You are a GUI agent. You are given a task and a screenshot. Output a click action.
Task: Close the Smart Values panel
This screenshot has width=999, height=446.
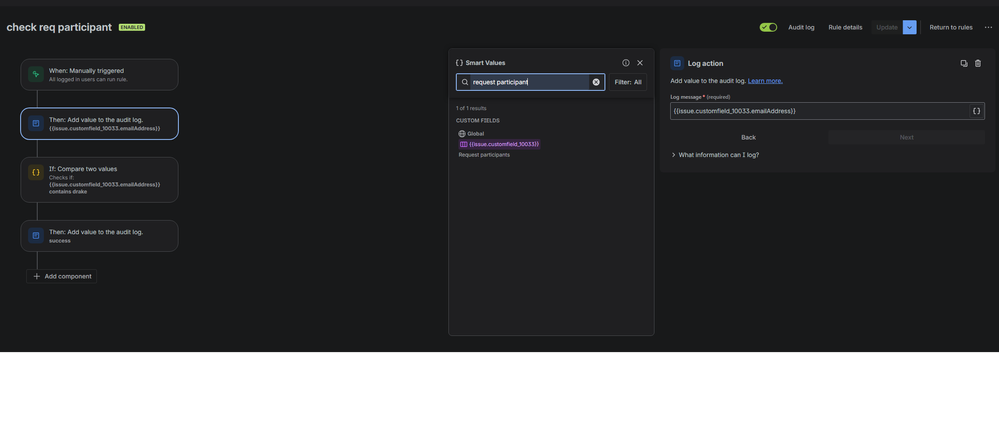640,63
